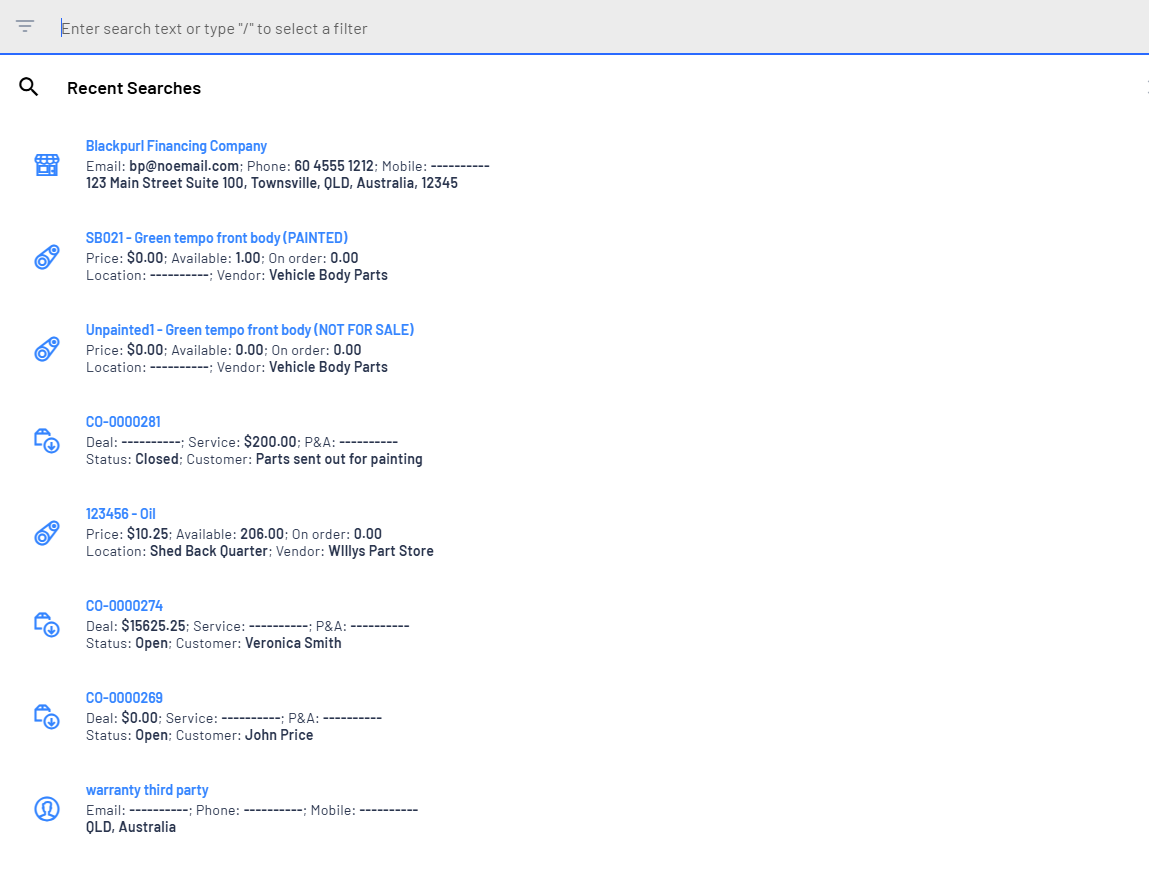Open SB021 - Green tempo front body (PAINTED)

coord(217,238)
